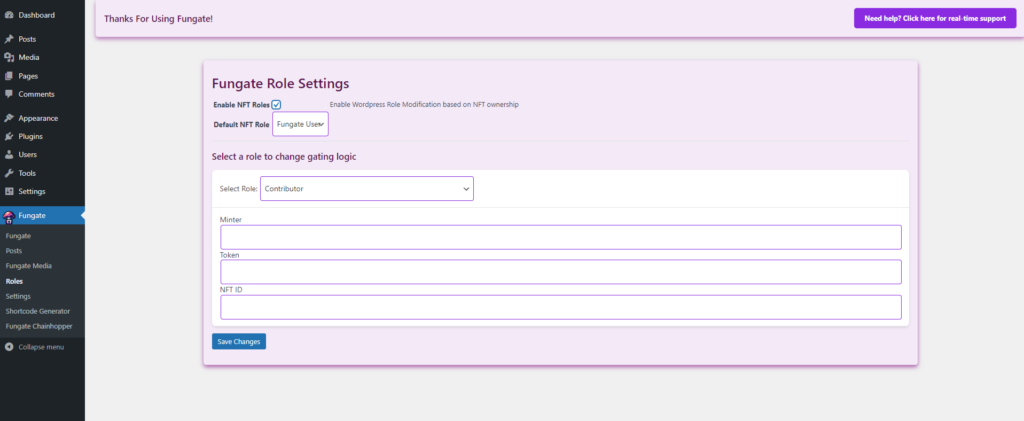Expand the Select Role dropdown
The width and height of the screenshot is (1024, 421).
pyautogui.click(x=366, y=188)
